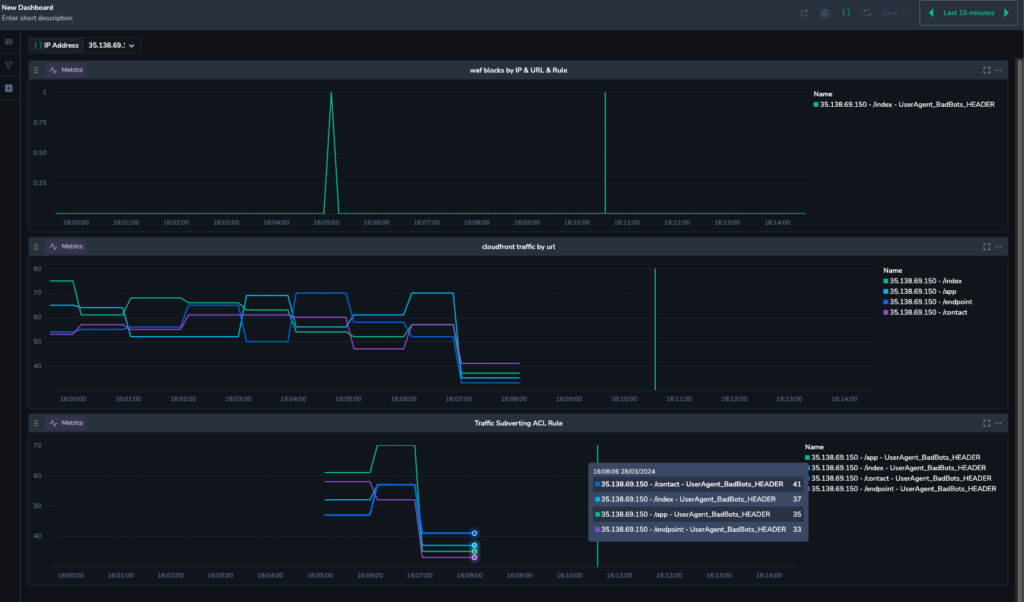Advance time range with right arrow
The width and height of the screenshot is (1024, 602).
1004,13
